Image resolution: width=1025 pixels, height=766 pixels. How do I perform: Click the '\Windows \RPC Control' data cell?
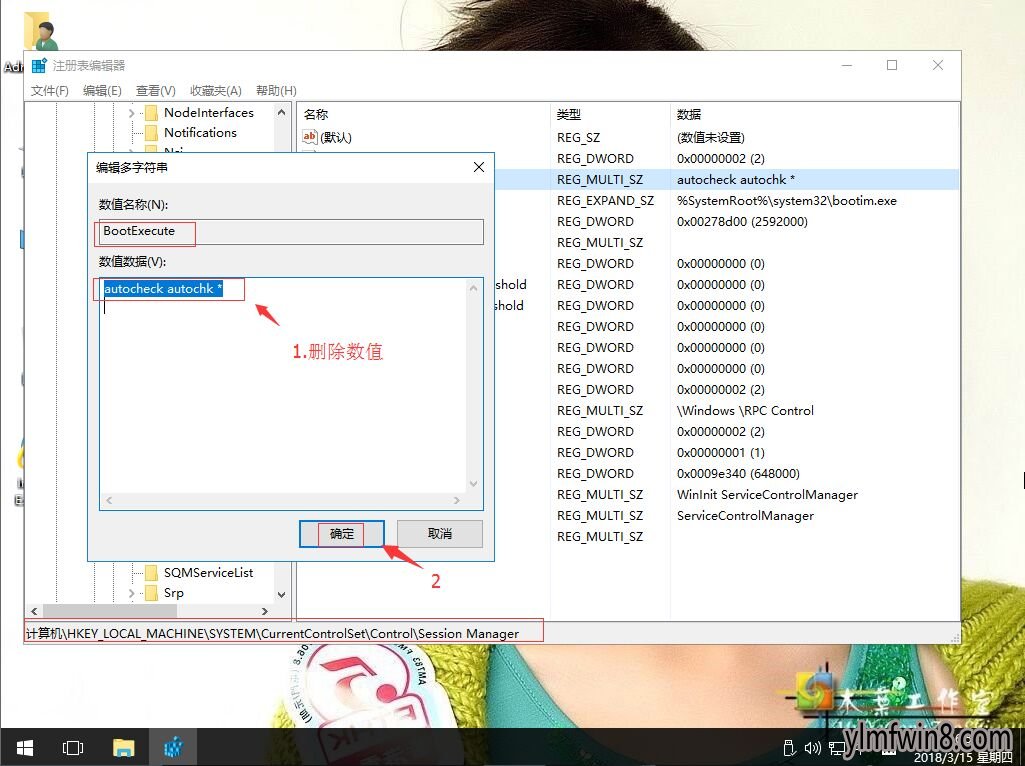745,410
